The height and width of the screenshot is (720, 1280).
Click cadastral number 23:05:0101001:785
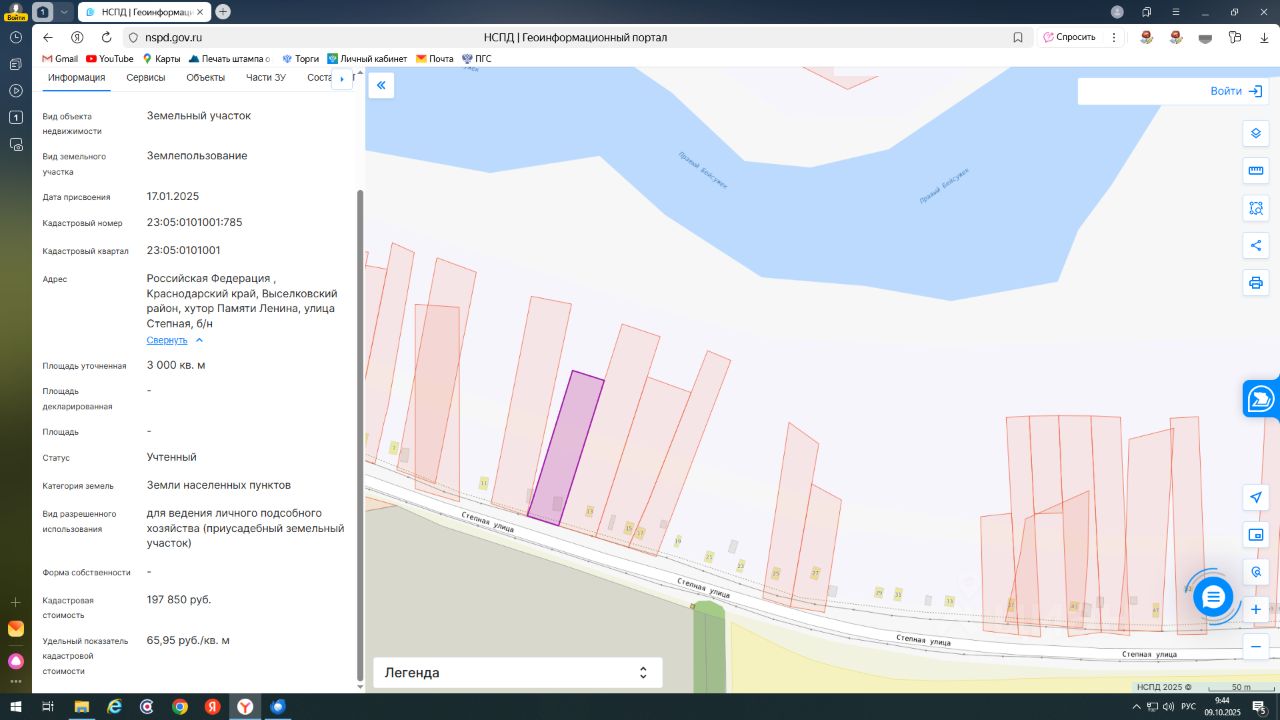coord(195,223)
